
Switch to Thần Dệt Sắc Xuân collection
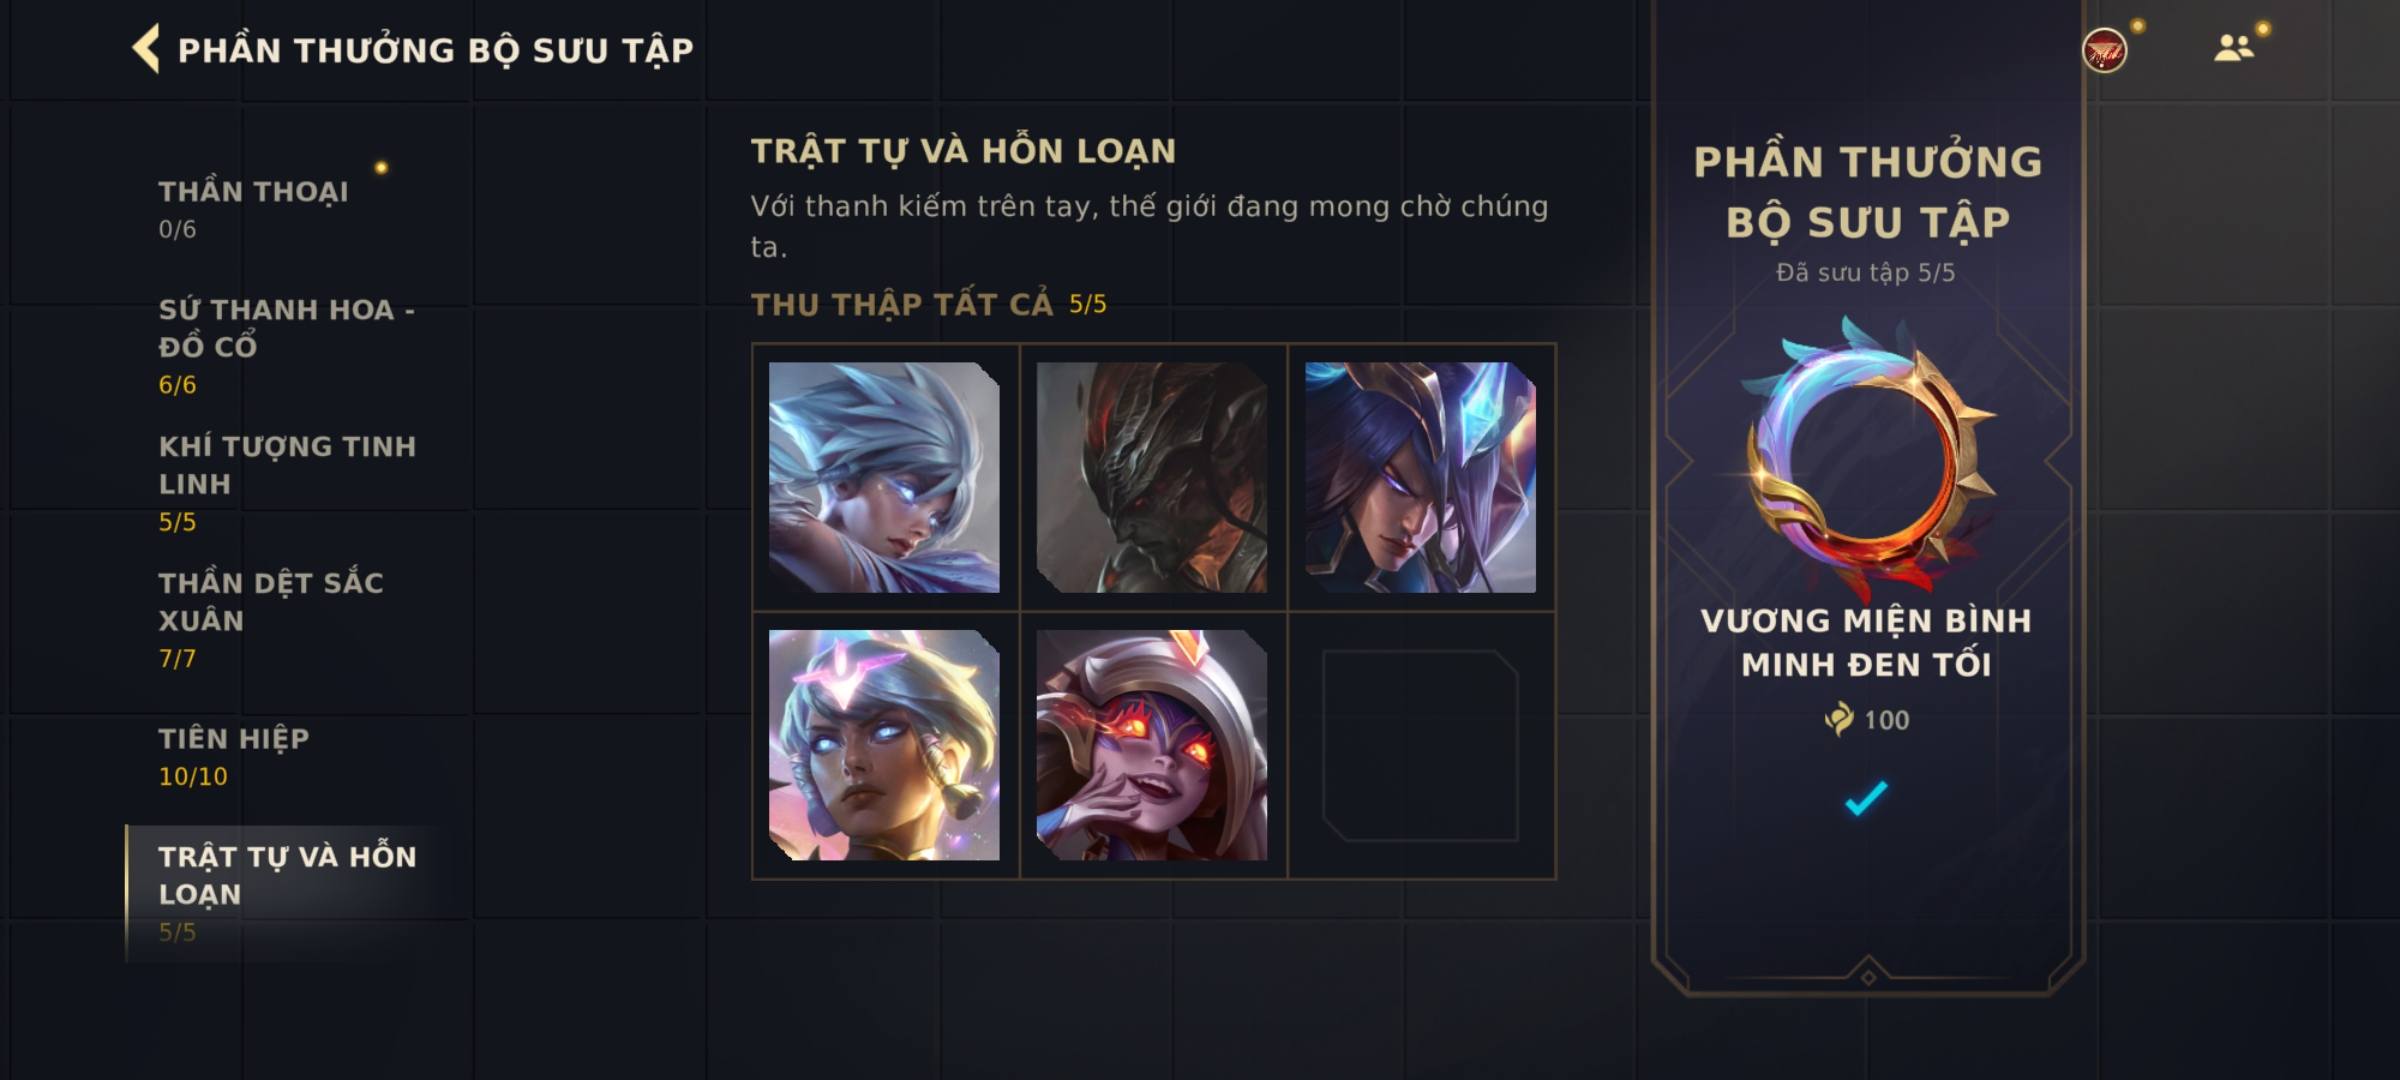pos(271,620)
